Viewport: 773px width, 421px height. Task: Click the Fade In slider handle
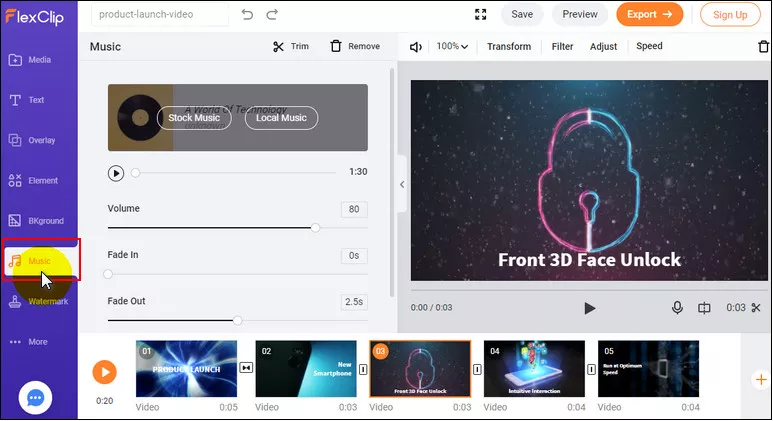click(x=108, y=274)
